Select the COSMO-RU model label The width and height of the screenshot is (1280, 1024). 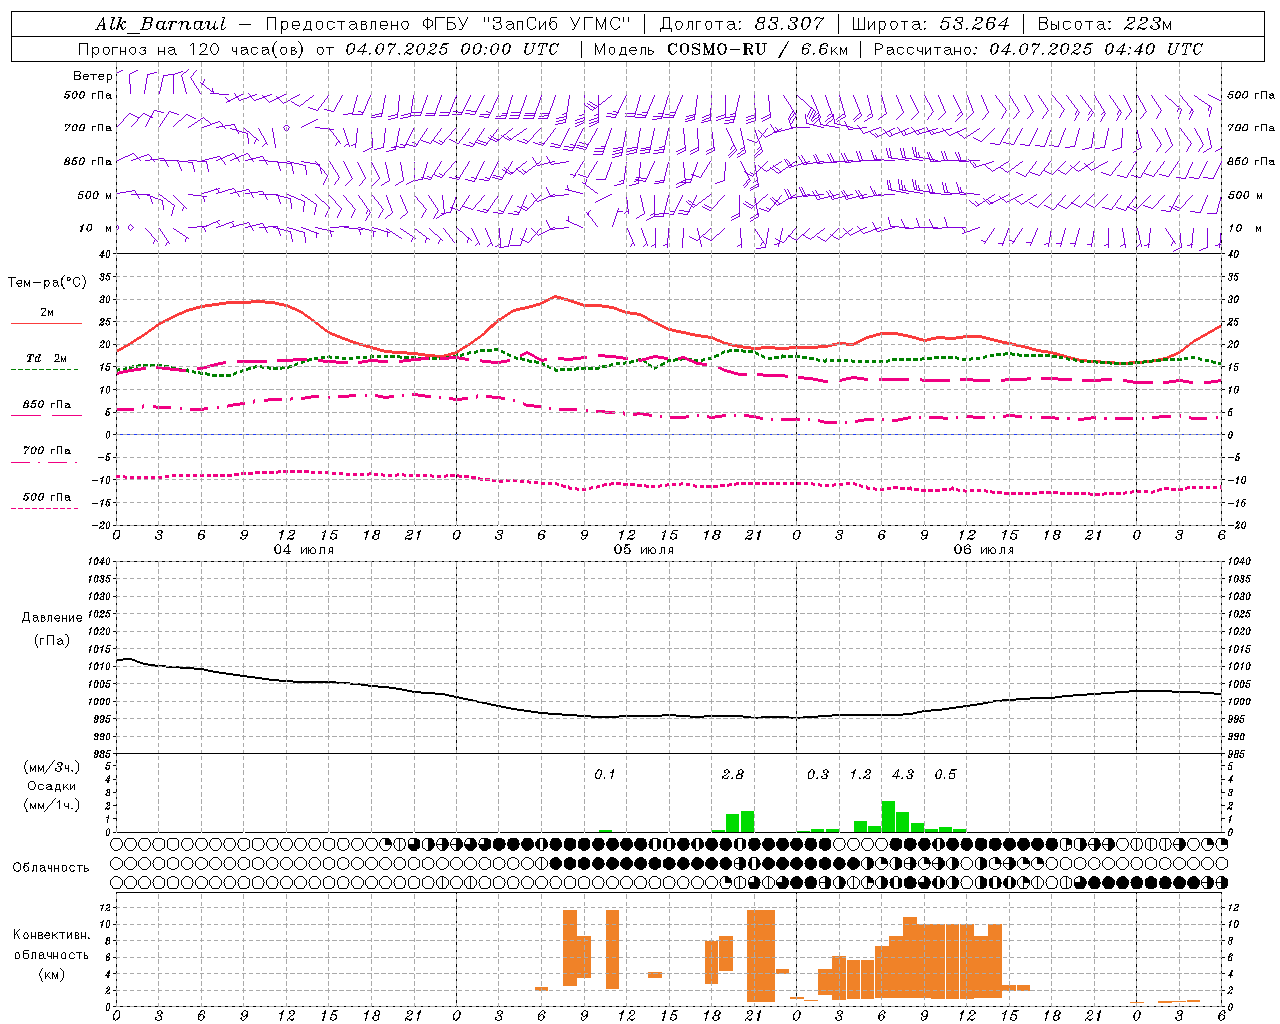[717, 49]
